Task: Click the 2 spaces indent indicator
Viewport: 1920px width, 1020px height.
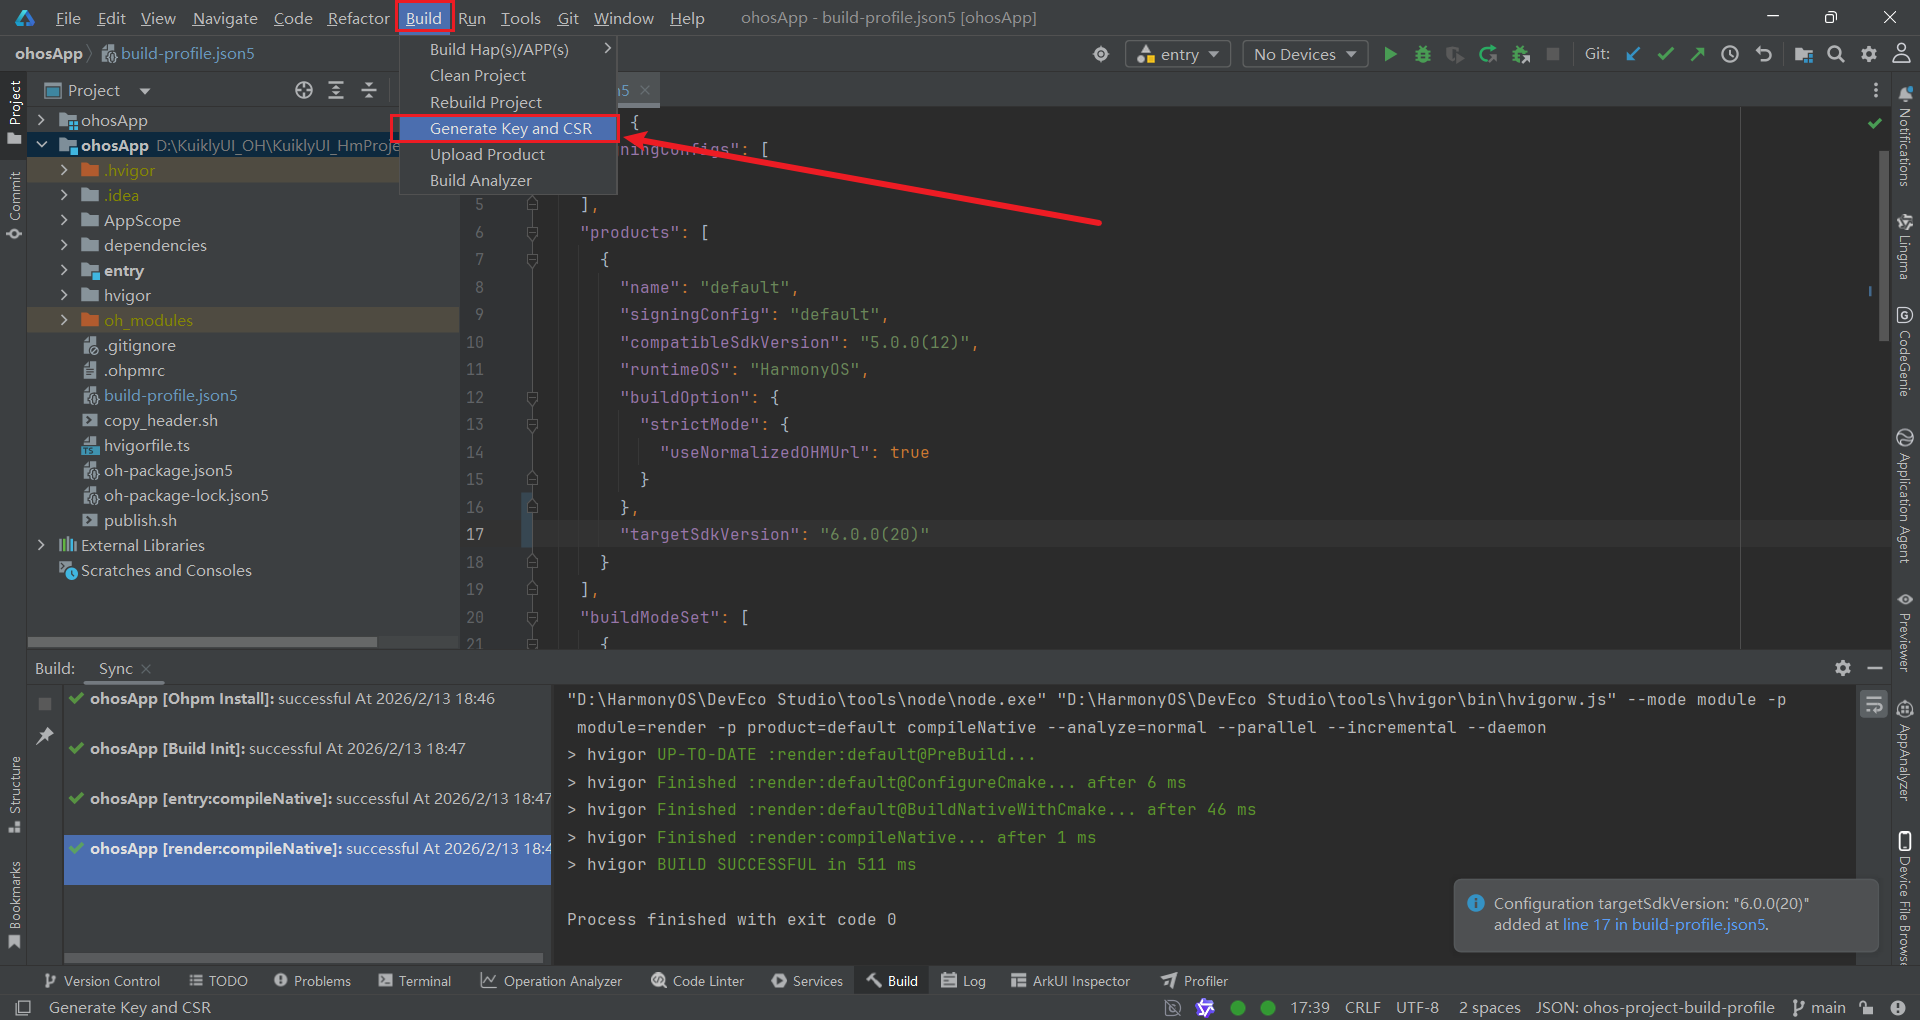Action: [1489, 1007]
